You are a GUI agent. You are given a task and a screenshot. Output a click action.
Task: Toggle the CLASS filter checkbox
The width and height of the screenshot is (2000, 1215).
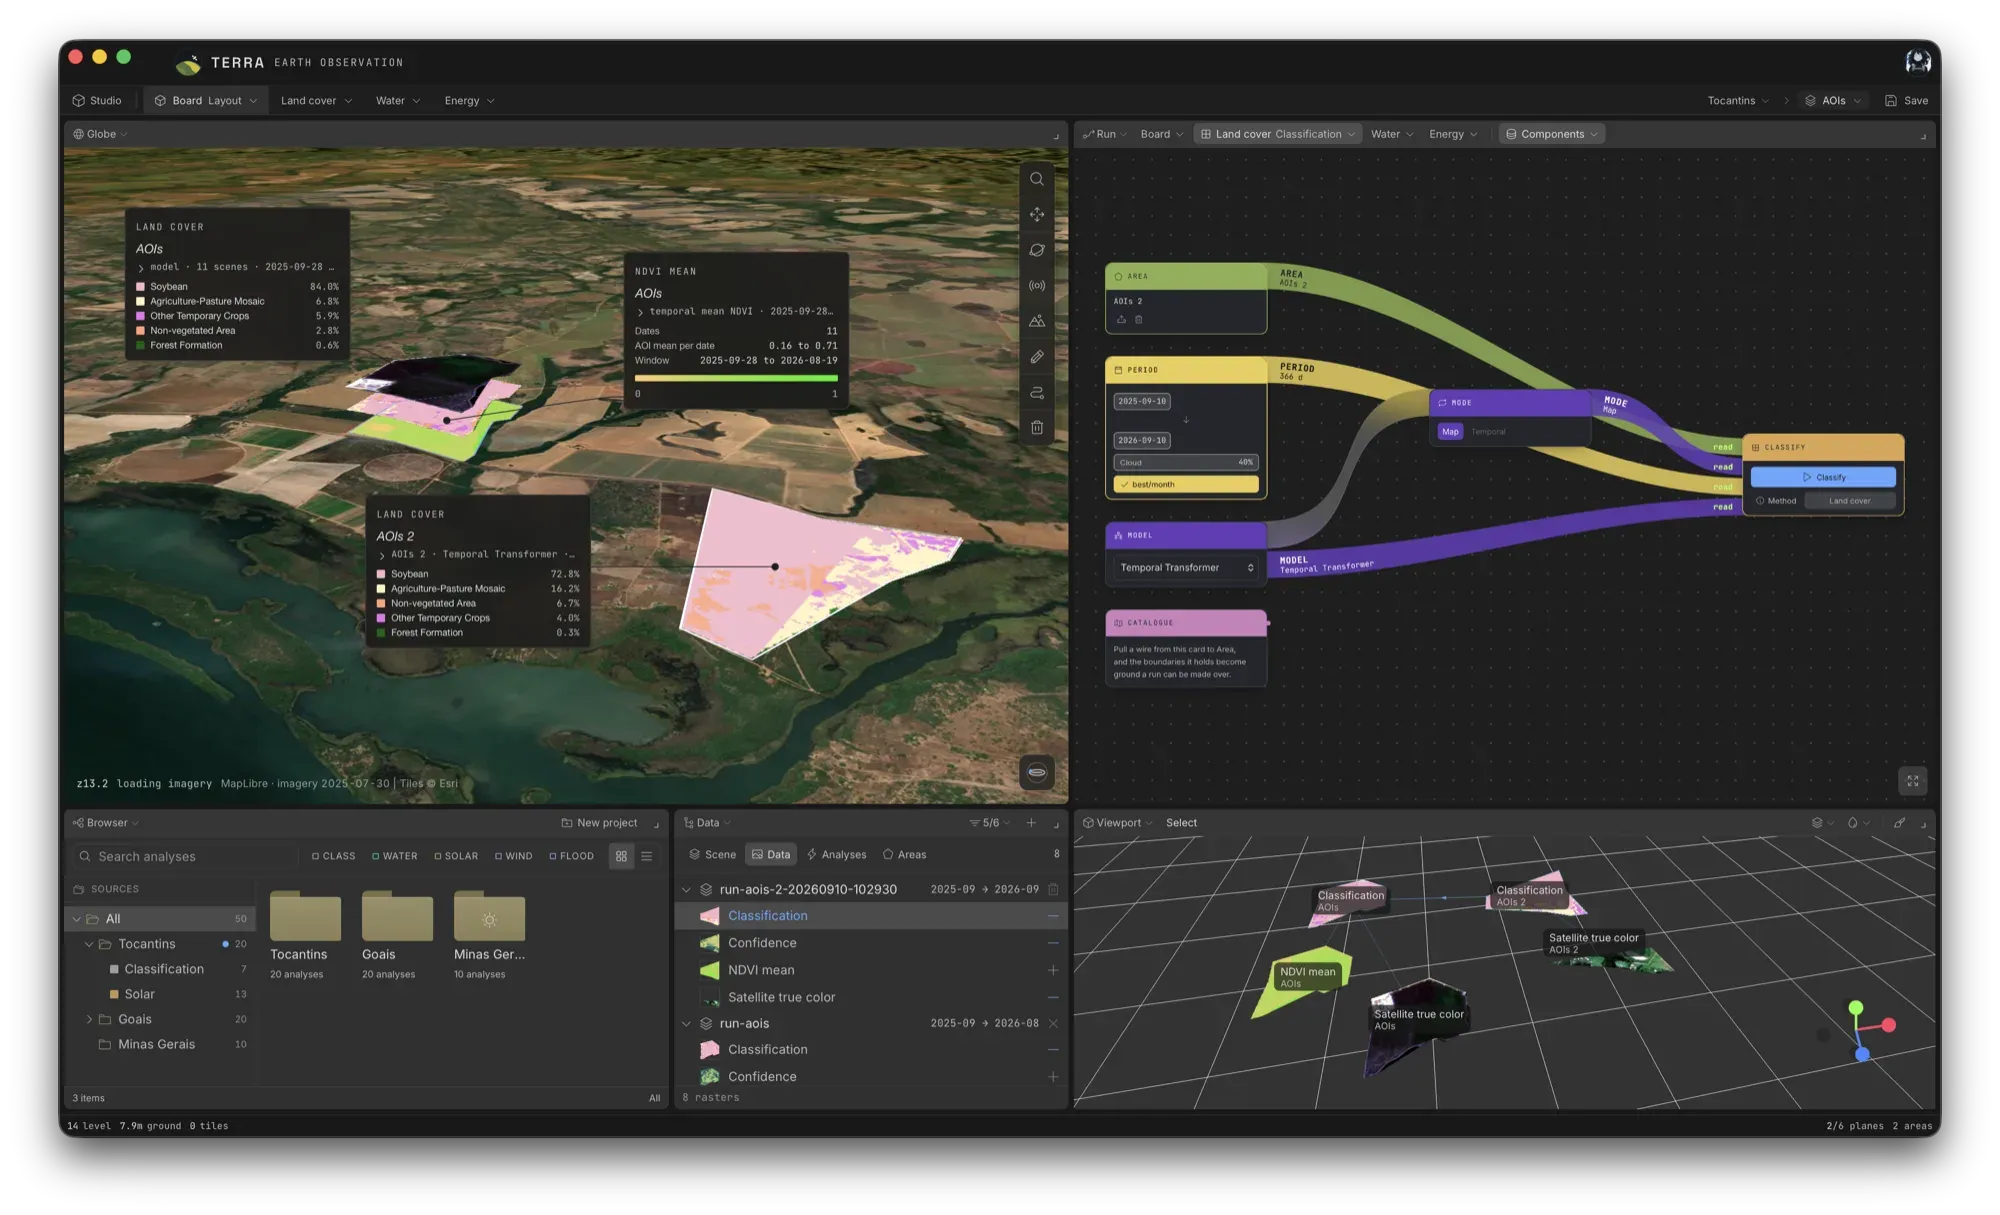tap(333, 856)
